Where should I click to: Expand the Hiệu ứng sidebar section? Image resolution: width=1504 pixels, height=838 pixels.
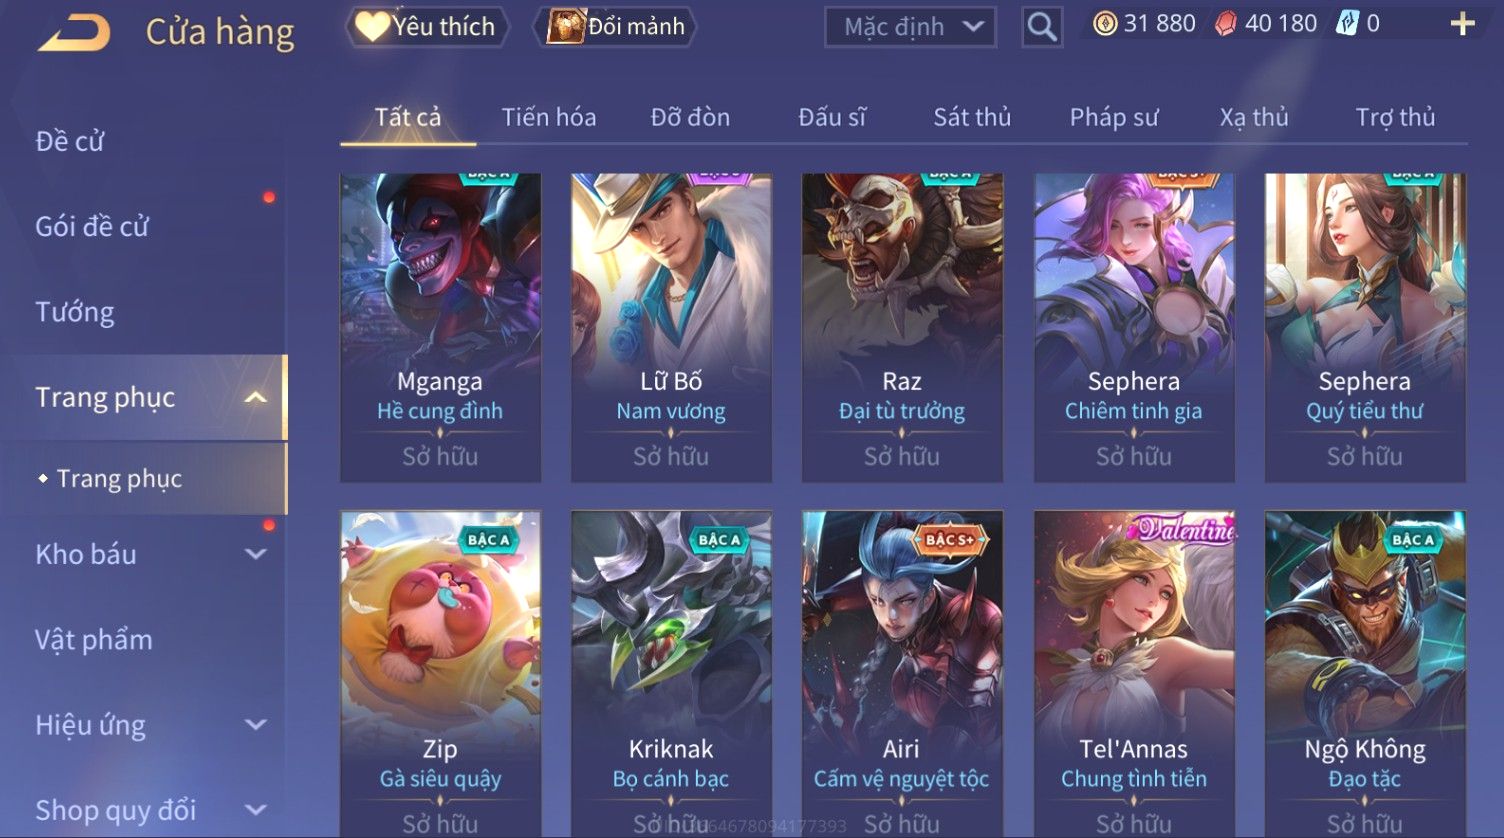pyautogui.click(x=256, y=725)
